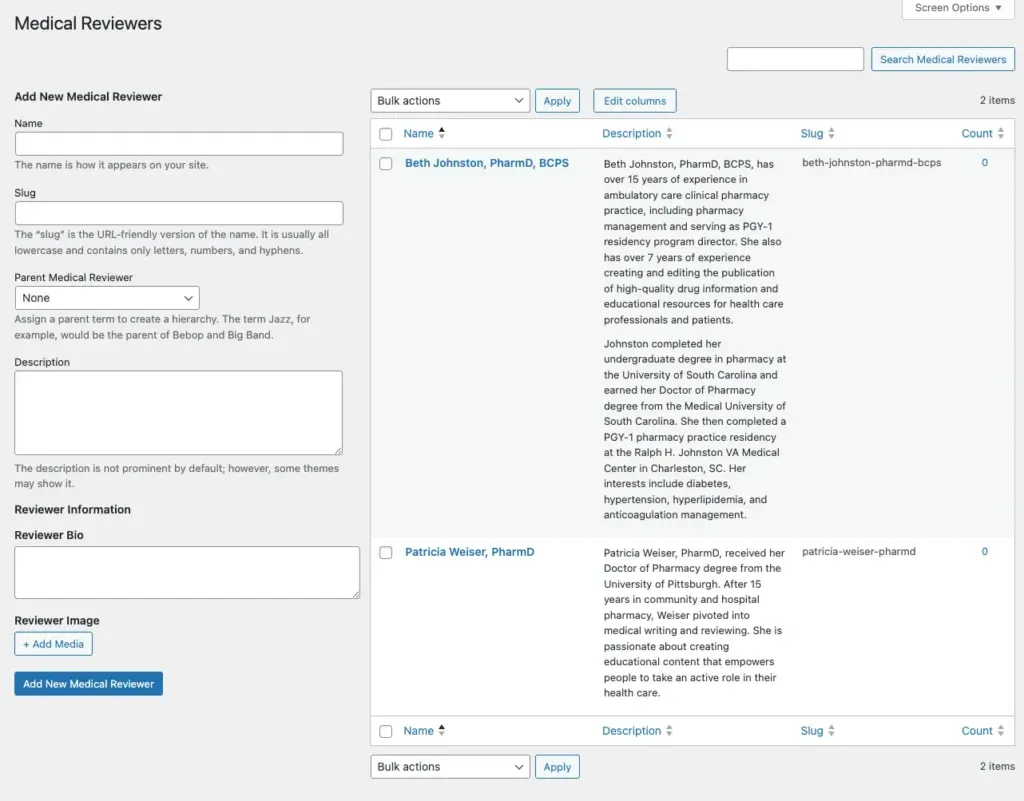Click Add New Medical Reviewer button
1024x801 pixels.
tap(88, 684)
